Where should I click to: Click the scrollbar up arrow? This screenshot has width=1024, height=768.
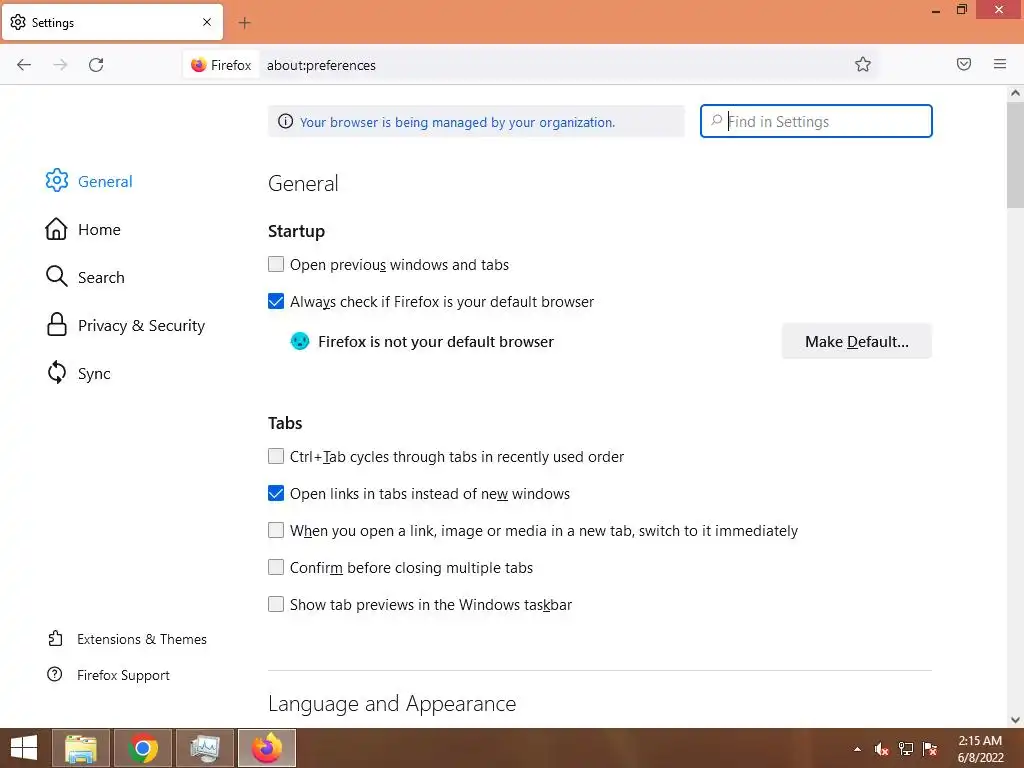point(1015,93)
